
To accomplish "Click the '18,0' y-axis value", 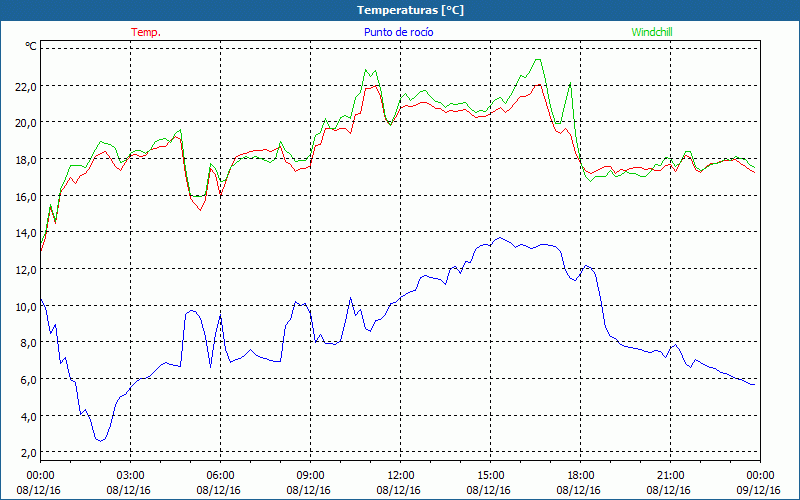I will pyautogui.click(x=26, y=160).
